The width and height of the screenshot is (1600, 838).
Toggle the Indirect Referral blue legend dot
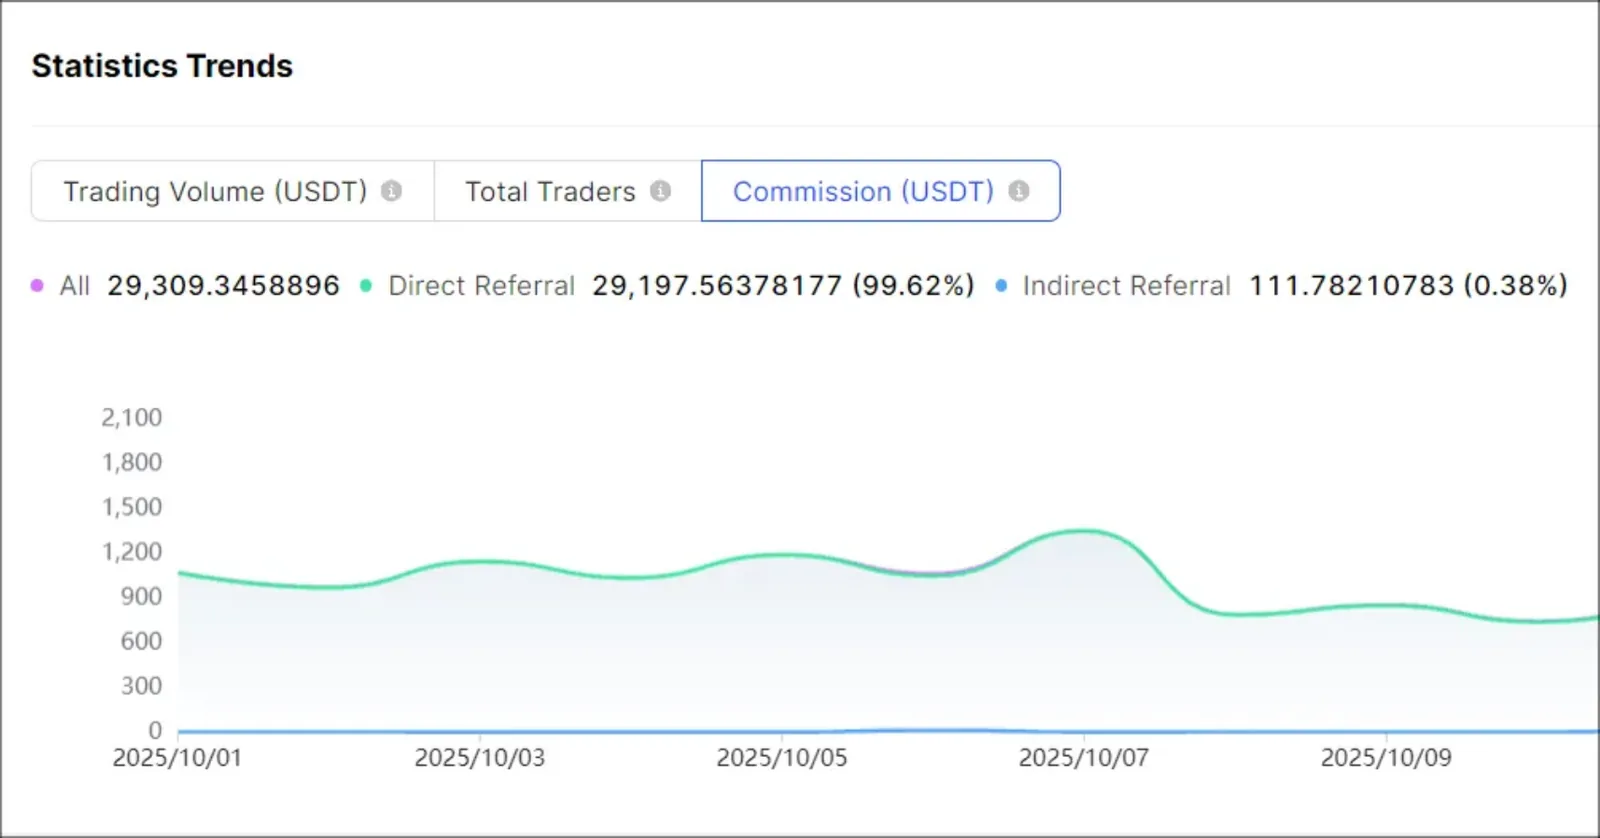1001,286
